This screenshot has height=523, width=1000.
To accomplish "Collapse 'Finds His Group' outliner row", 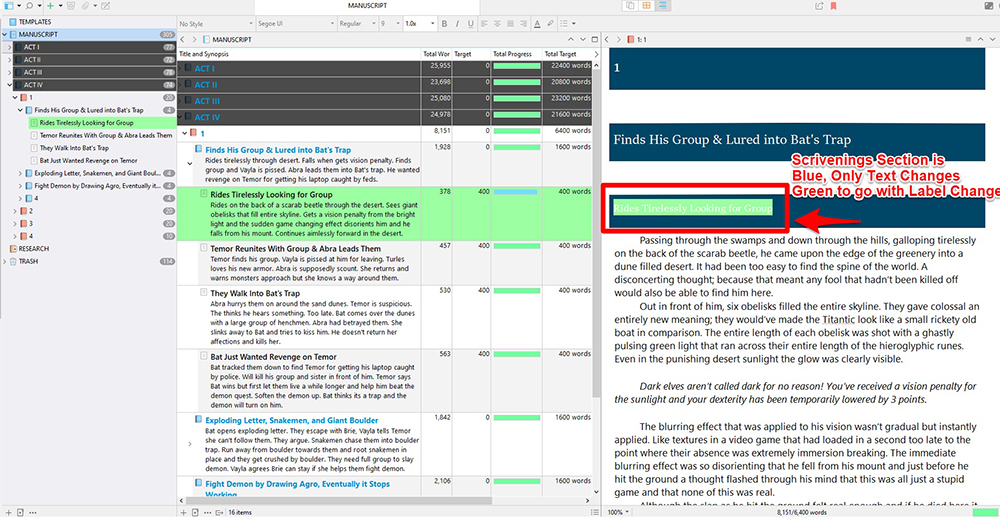I will (x=189, y=164).
